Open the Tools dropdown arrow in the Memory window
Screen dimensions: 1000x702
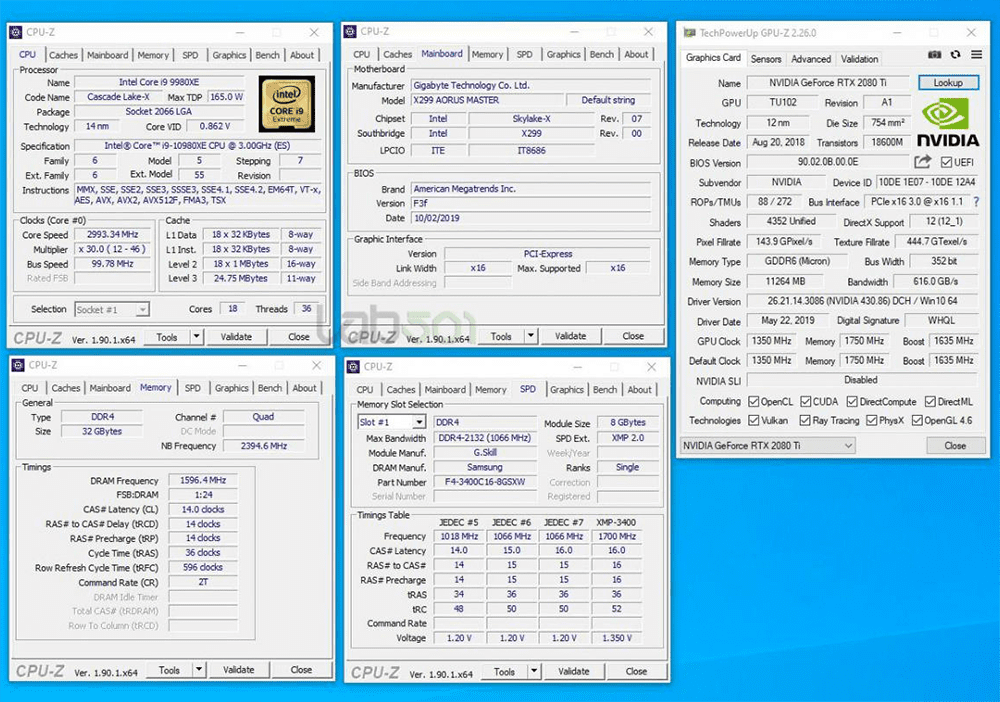click(x=199, y=669)
